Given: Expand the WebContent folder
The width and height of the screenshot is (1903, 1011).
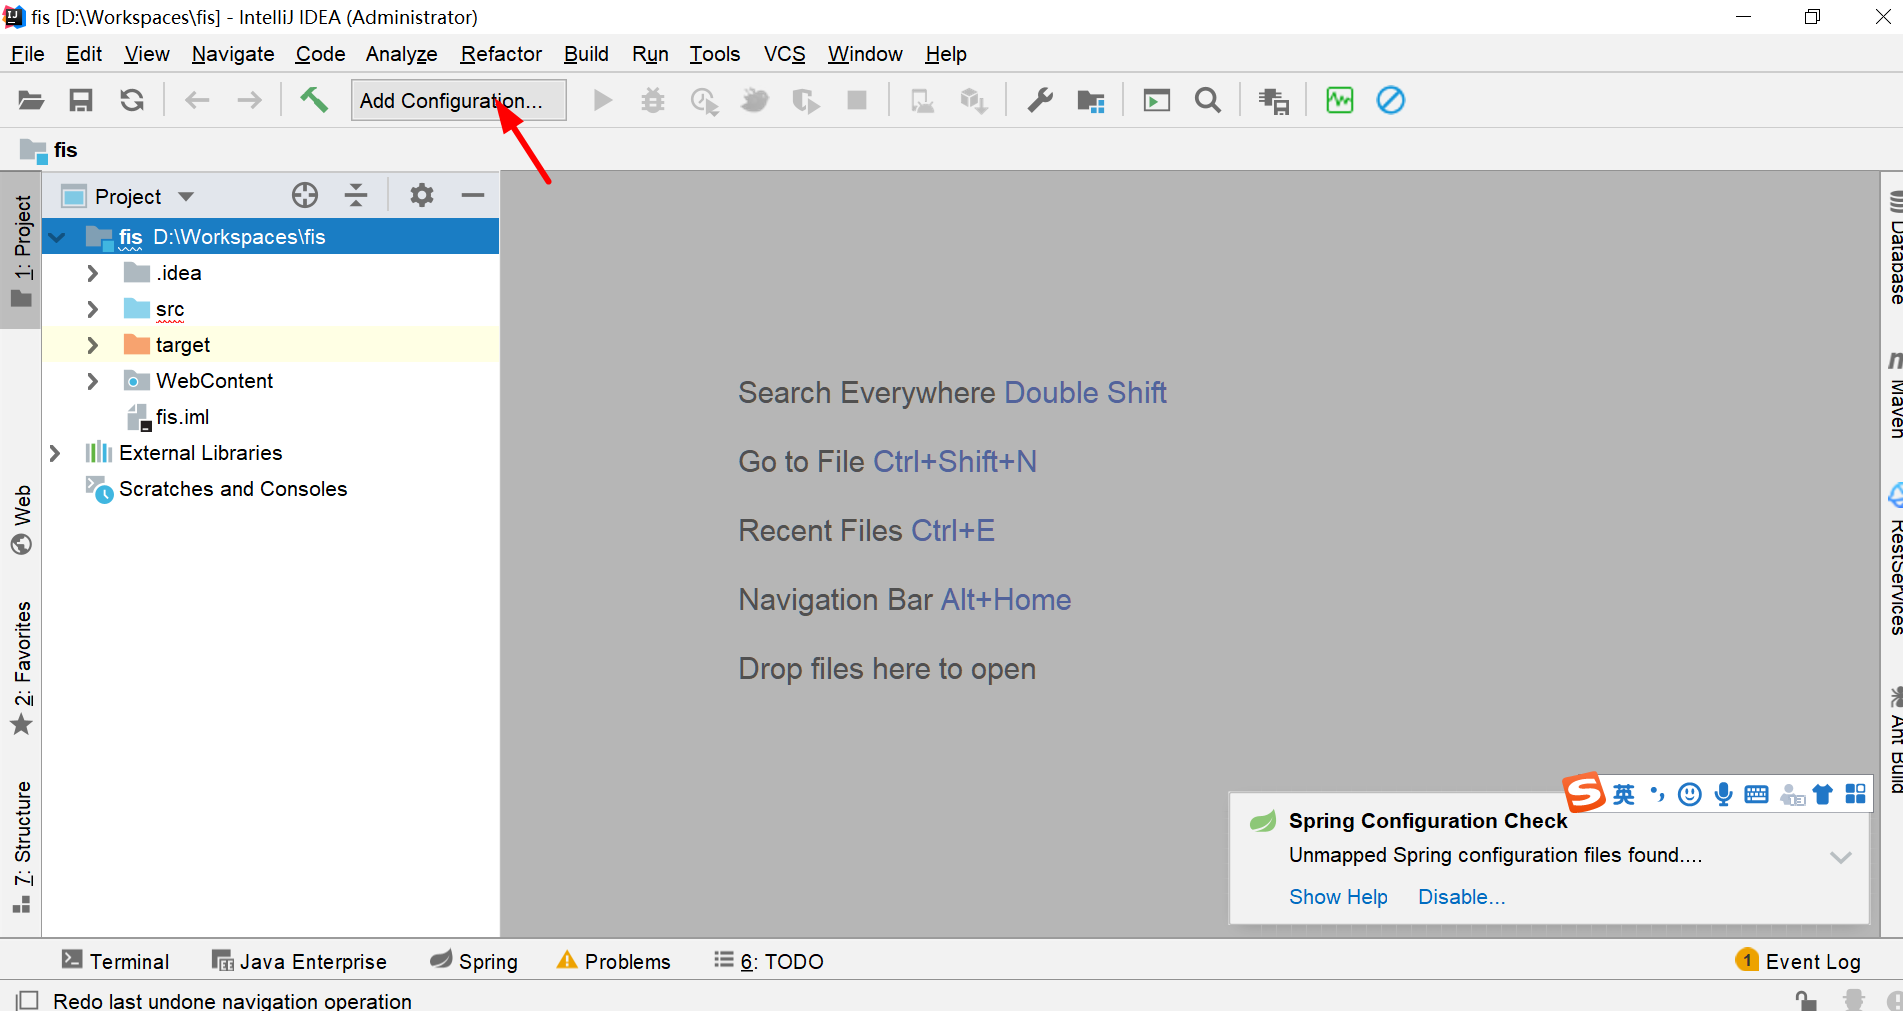Looking at the screenshot, I should [x=93, y=381].
